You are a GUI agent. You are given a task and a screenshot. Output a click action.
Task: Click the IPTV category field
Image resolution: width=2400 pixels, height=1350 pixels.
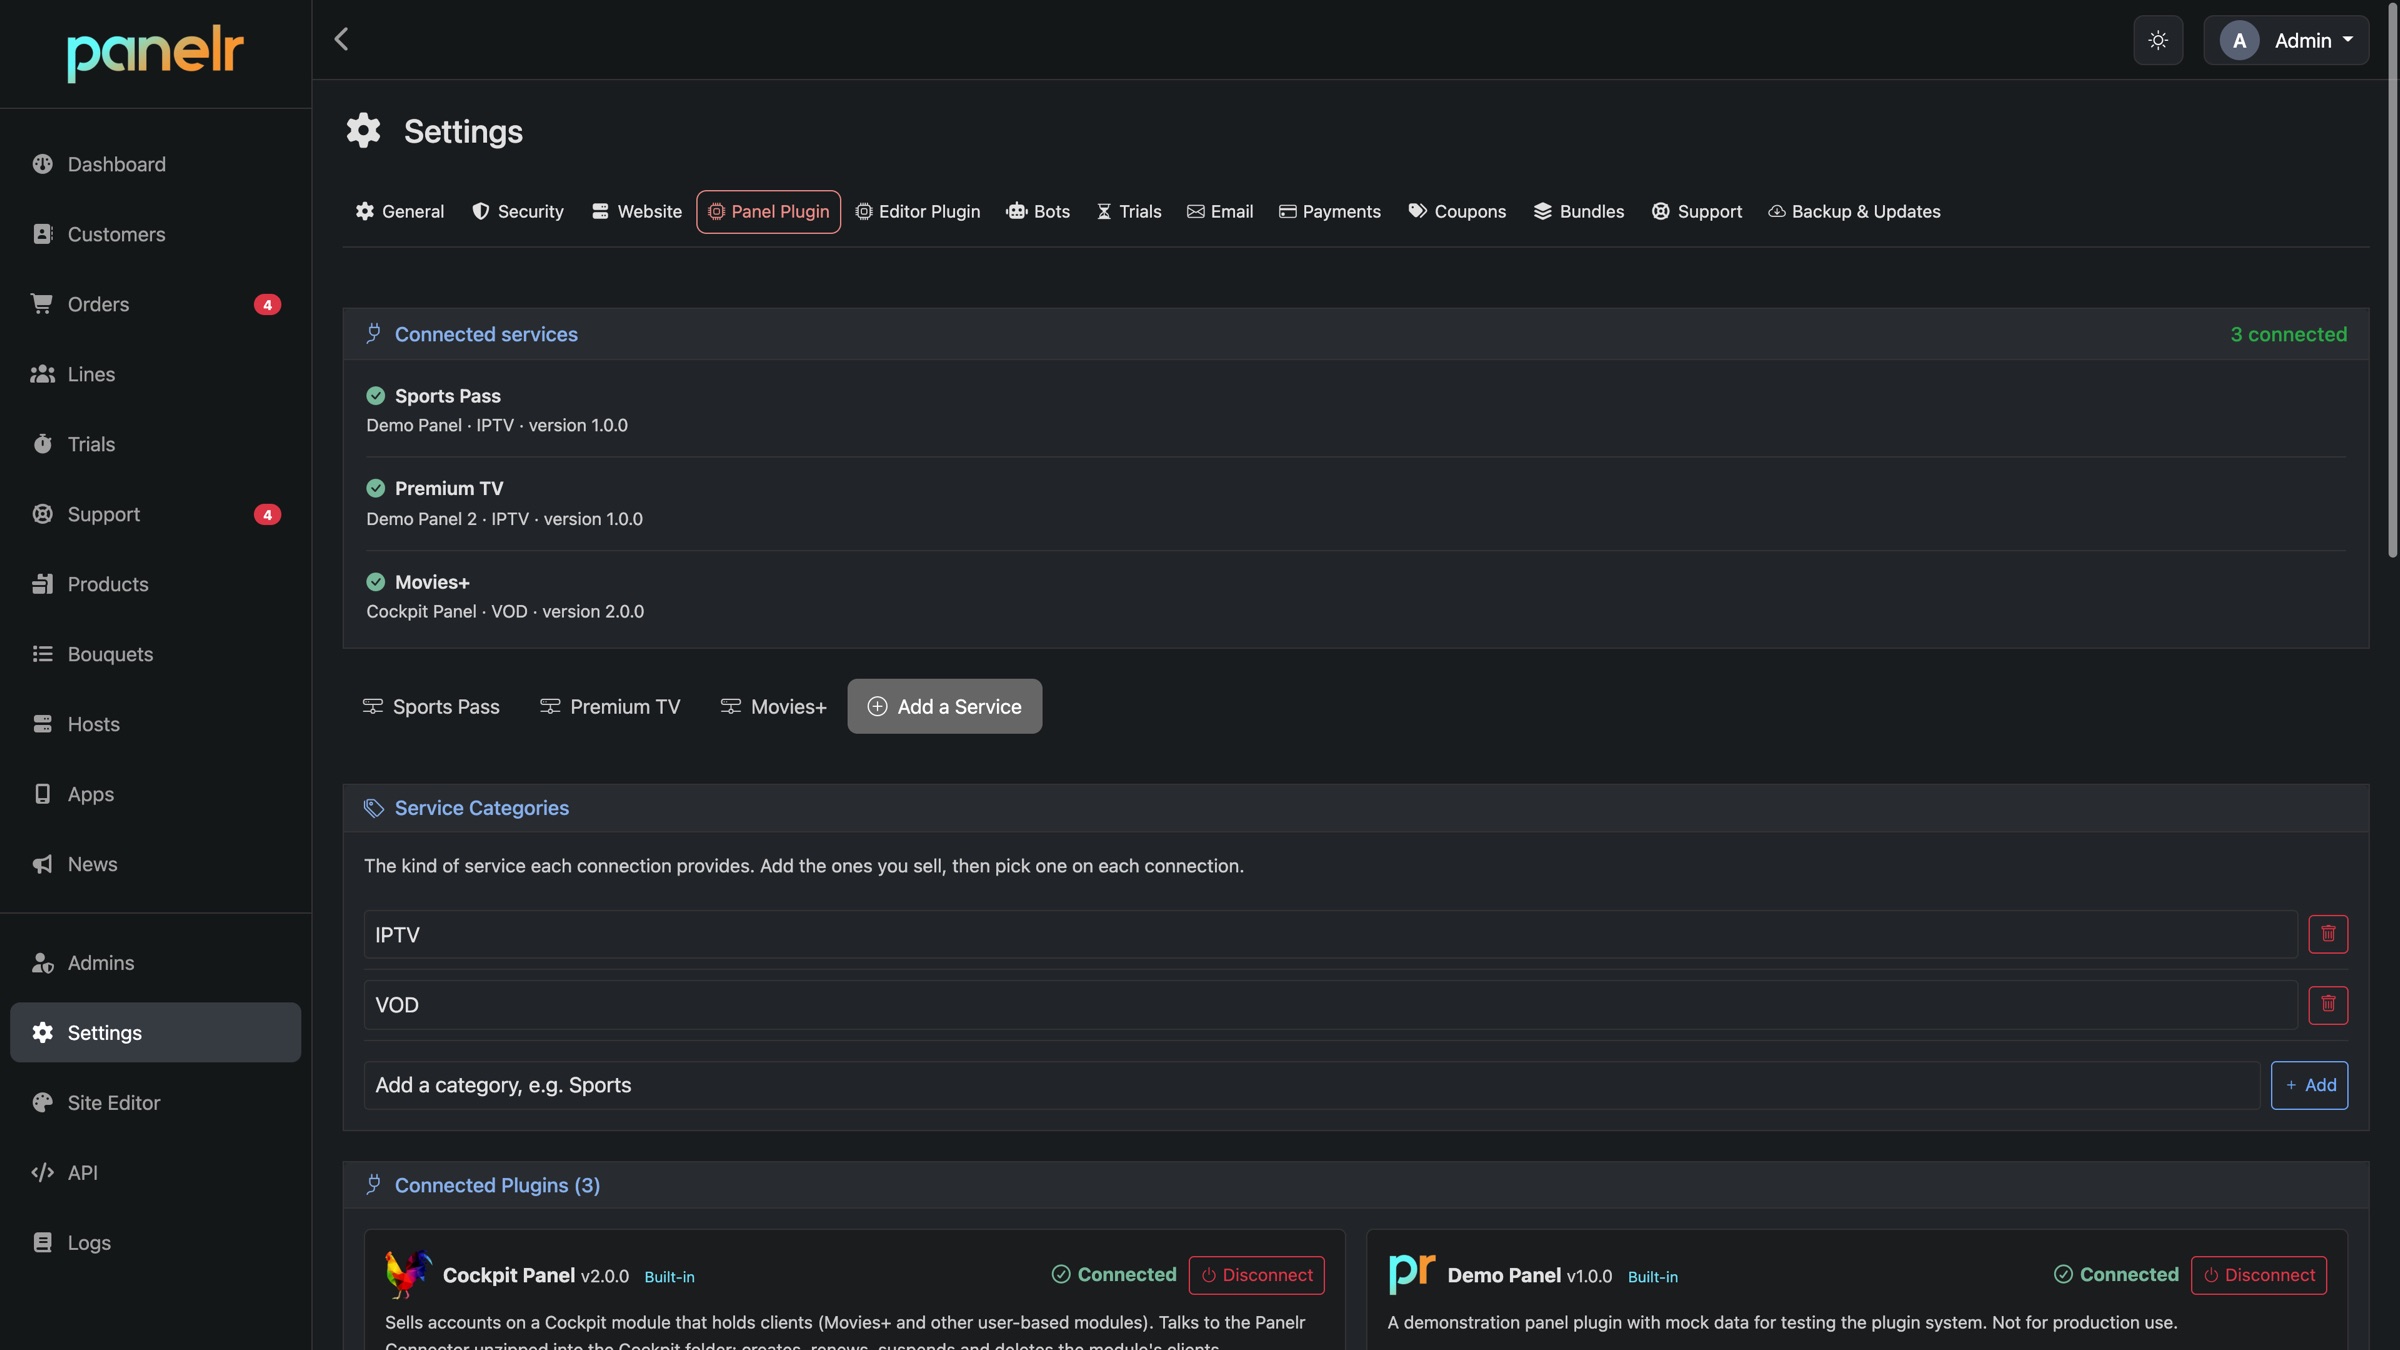point(1331,935)
